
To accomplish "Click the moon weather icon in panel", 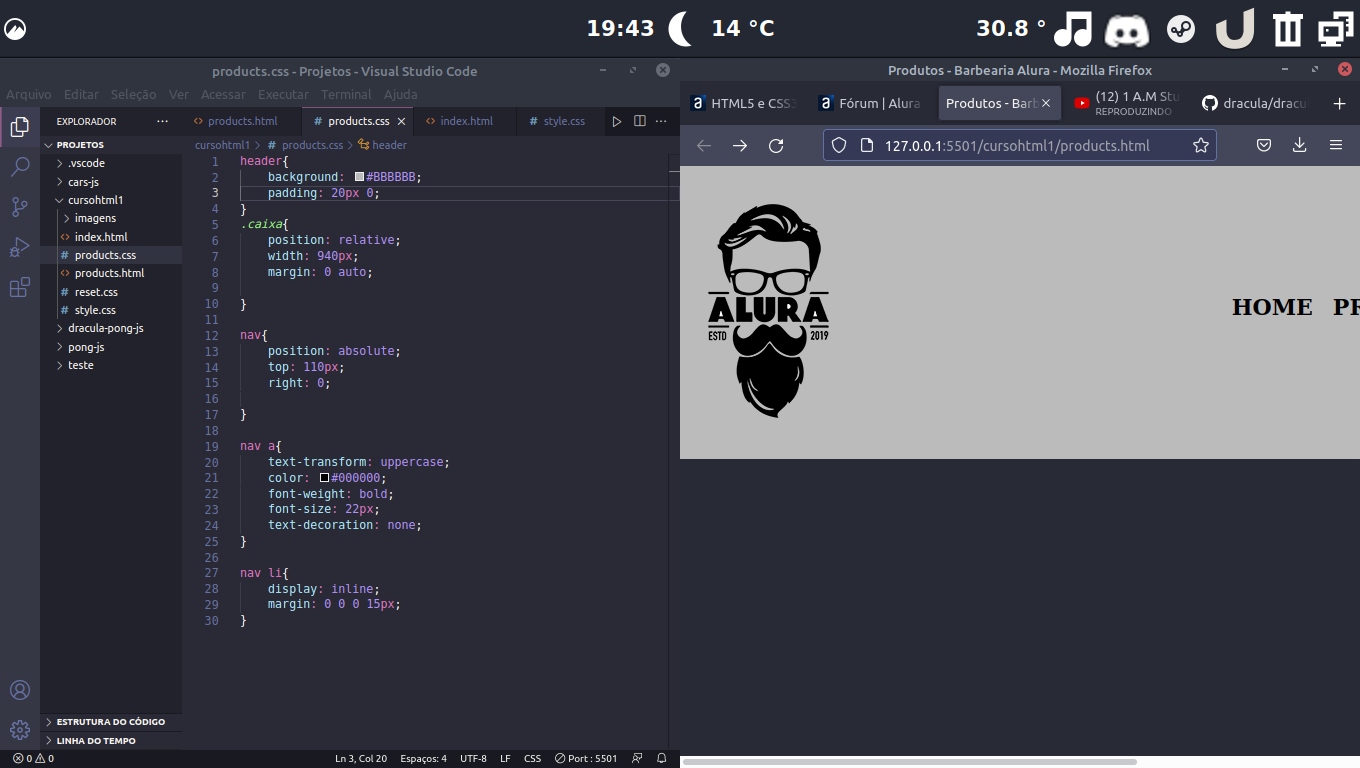I will (x=680, y=28).
